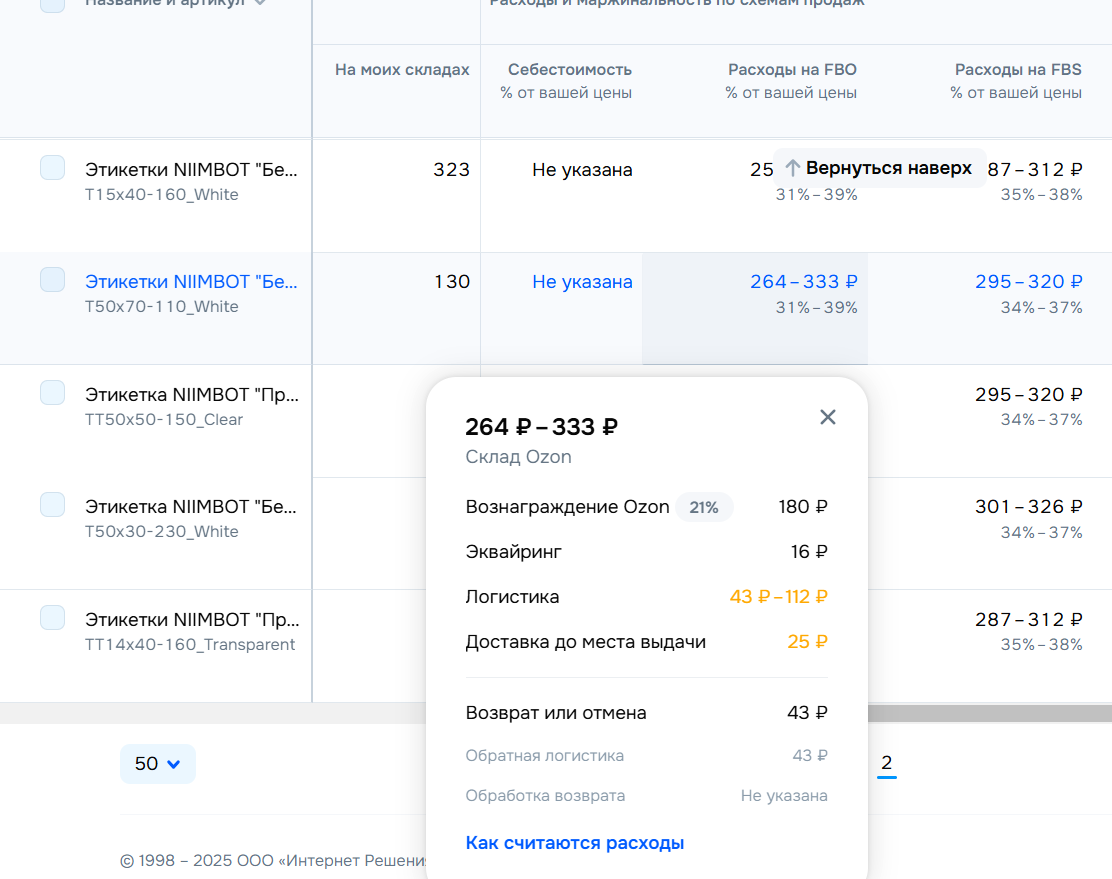Click the 'Расходы на FBO' column header
The height and width of the screenshot is (879, 1112).
[792, 70]
